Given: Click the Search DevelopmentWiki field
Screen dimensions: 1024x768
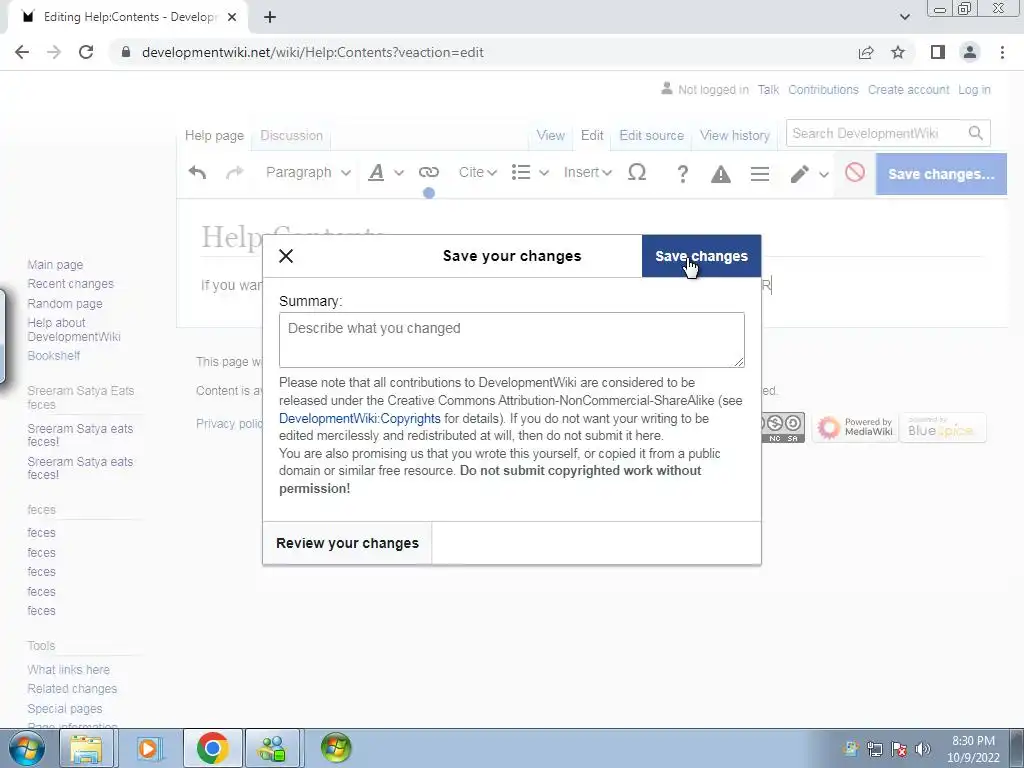Looking at the screenshot, I should (875, 133).
